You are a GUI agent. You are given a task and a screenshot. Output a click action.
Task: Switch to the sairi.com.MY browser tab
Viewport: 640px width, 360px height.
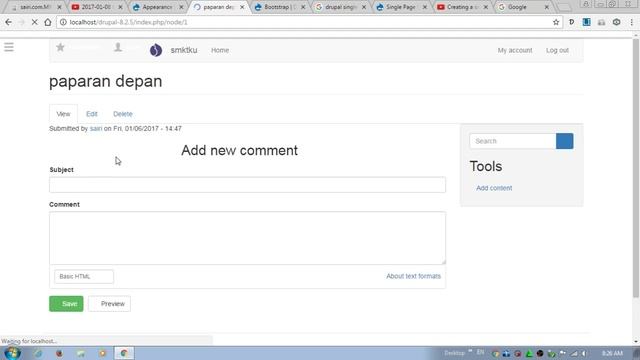coord(36,7)
